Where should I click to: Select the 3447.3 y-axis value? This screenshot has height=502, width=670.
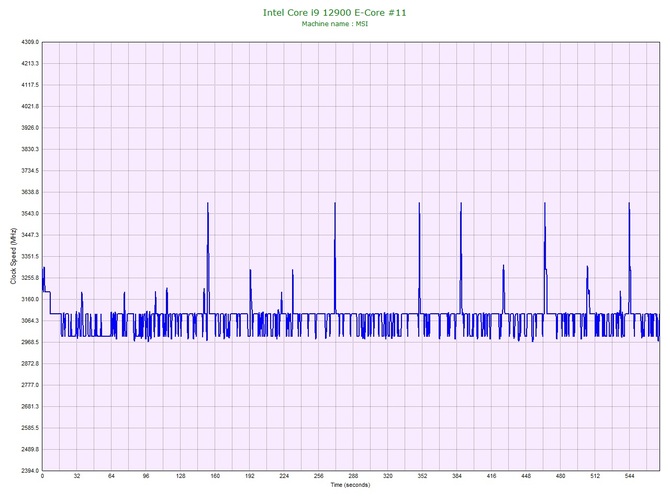(30, 235)
